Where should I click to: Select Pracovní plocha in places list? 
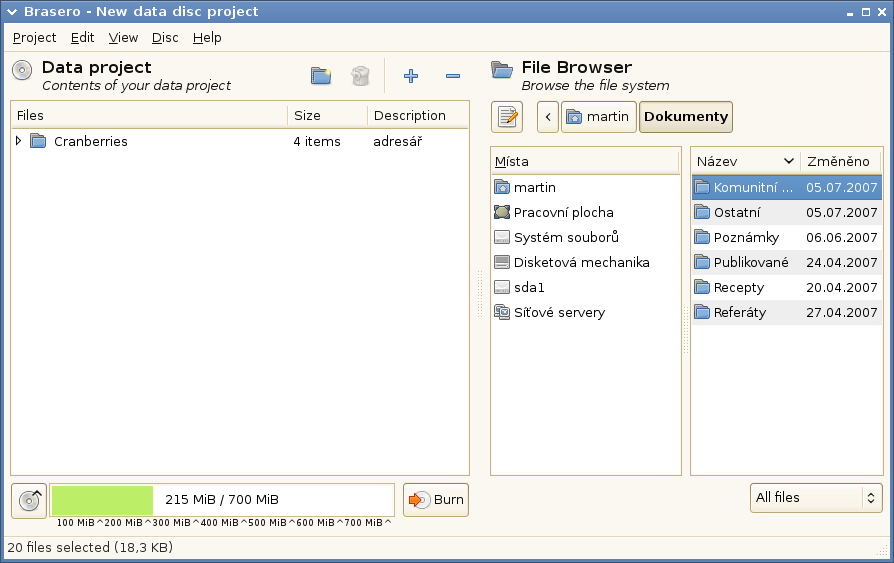click(586, 212)
